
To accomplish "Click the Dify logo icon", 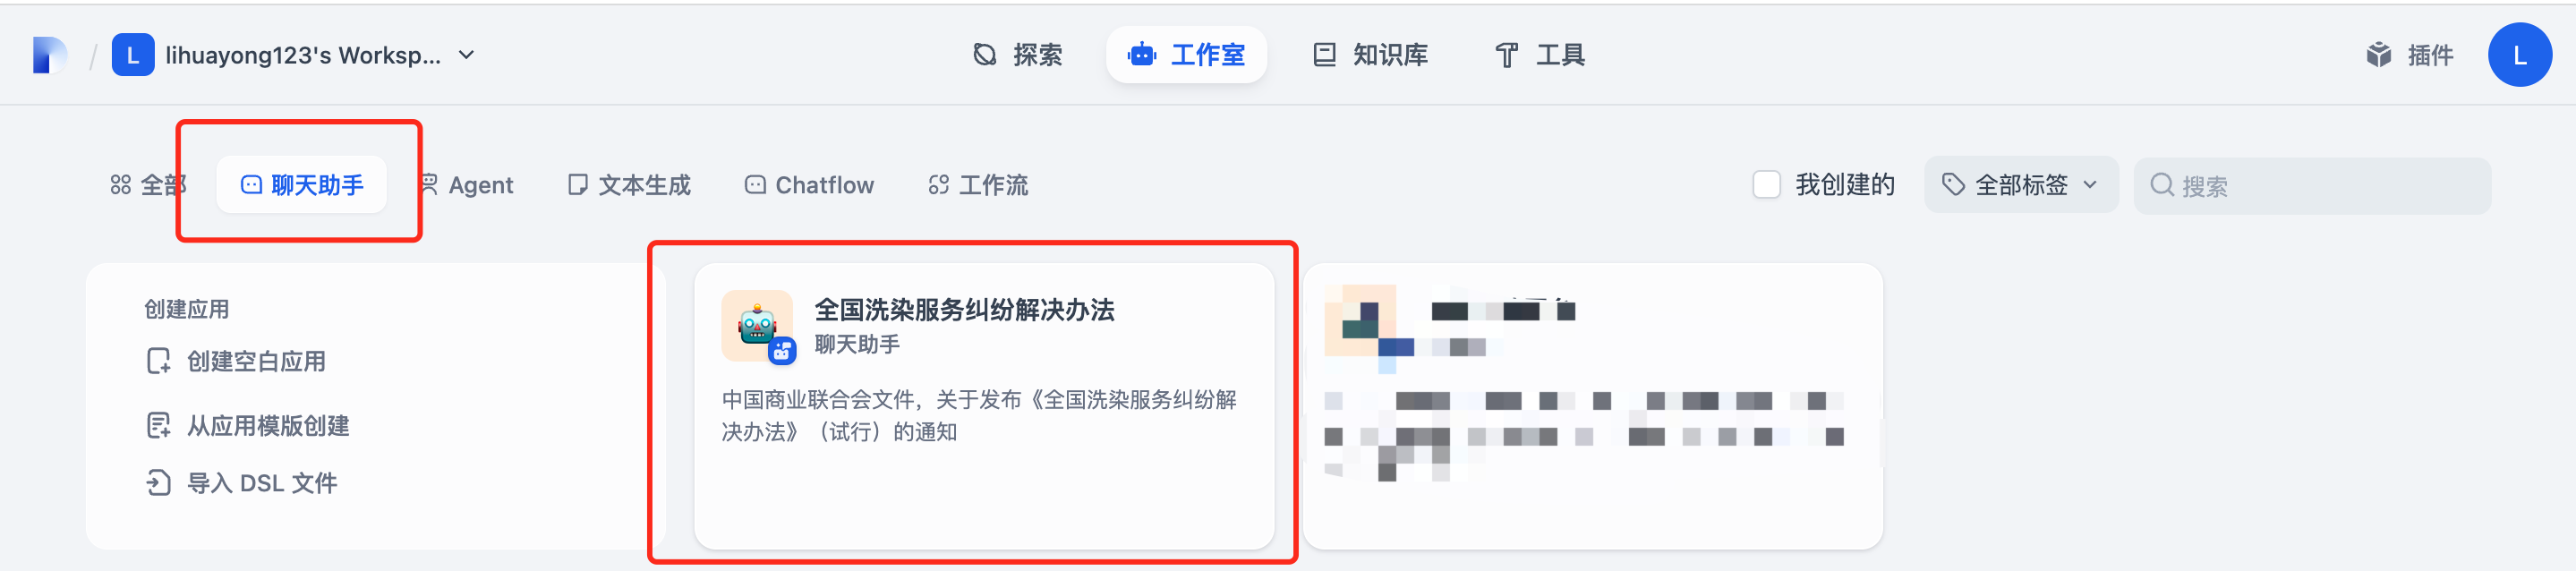I will point(49,55).
